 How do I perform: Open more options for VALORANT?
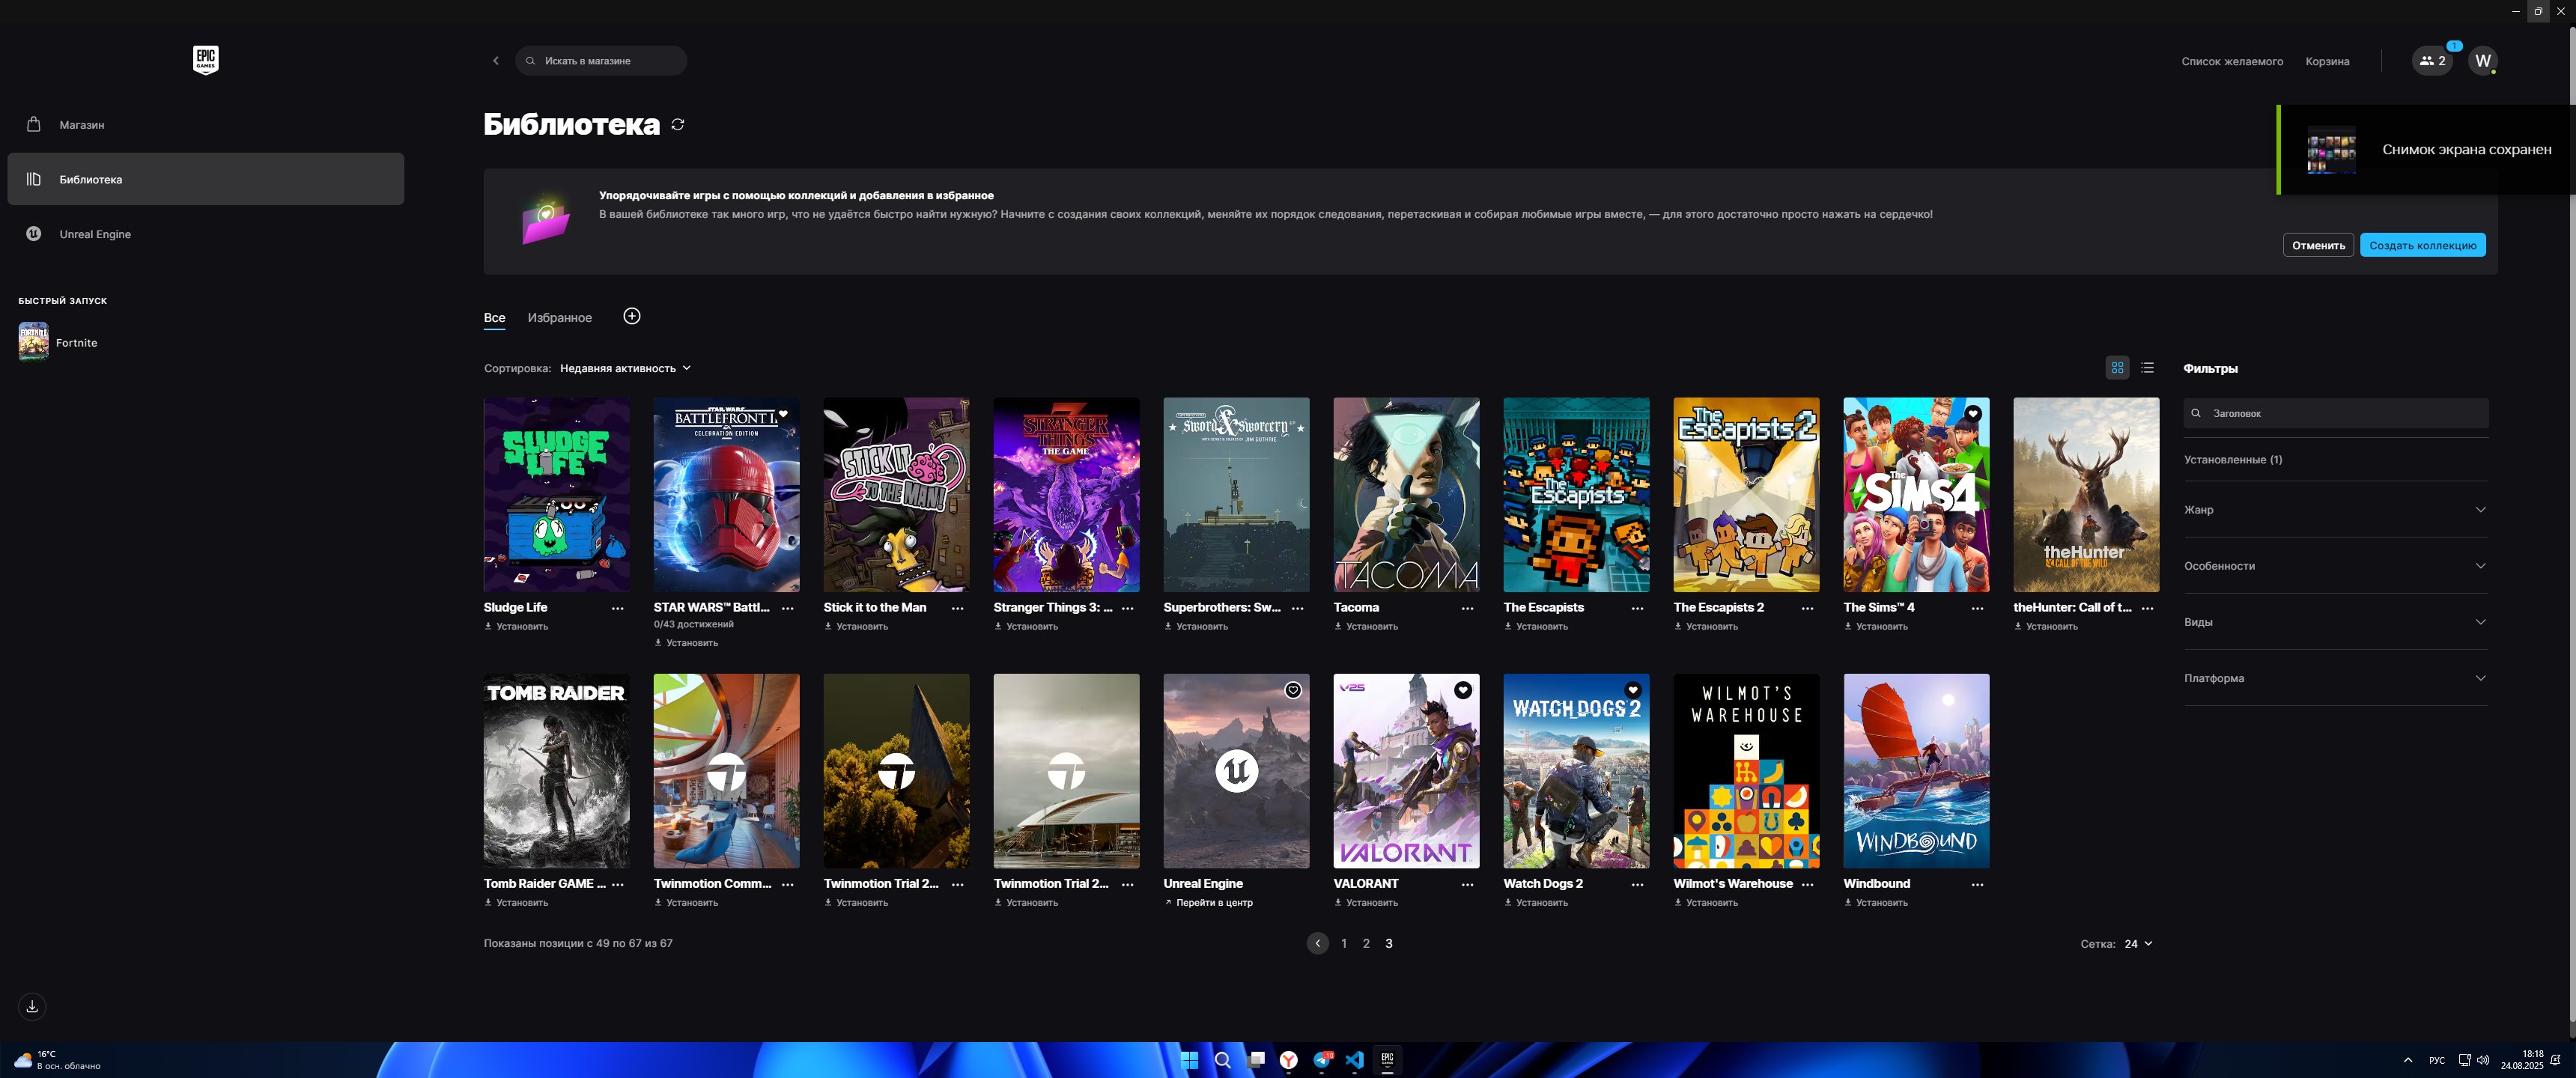click(x=1467, y=884)
